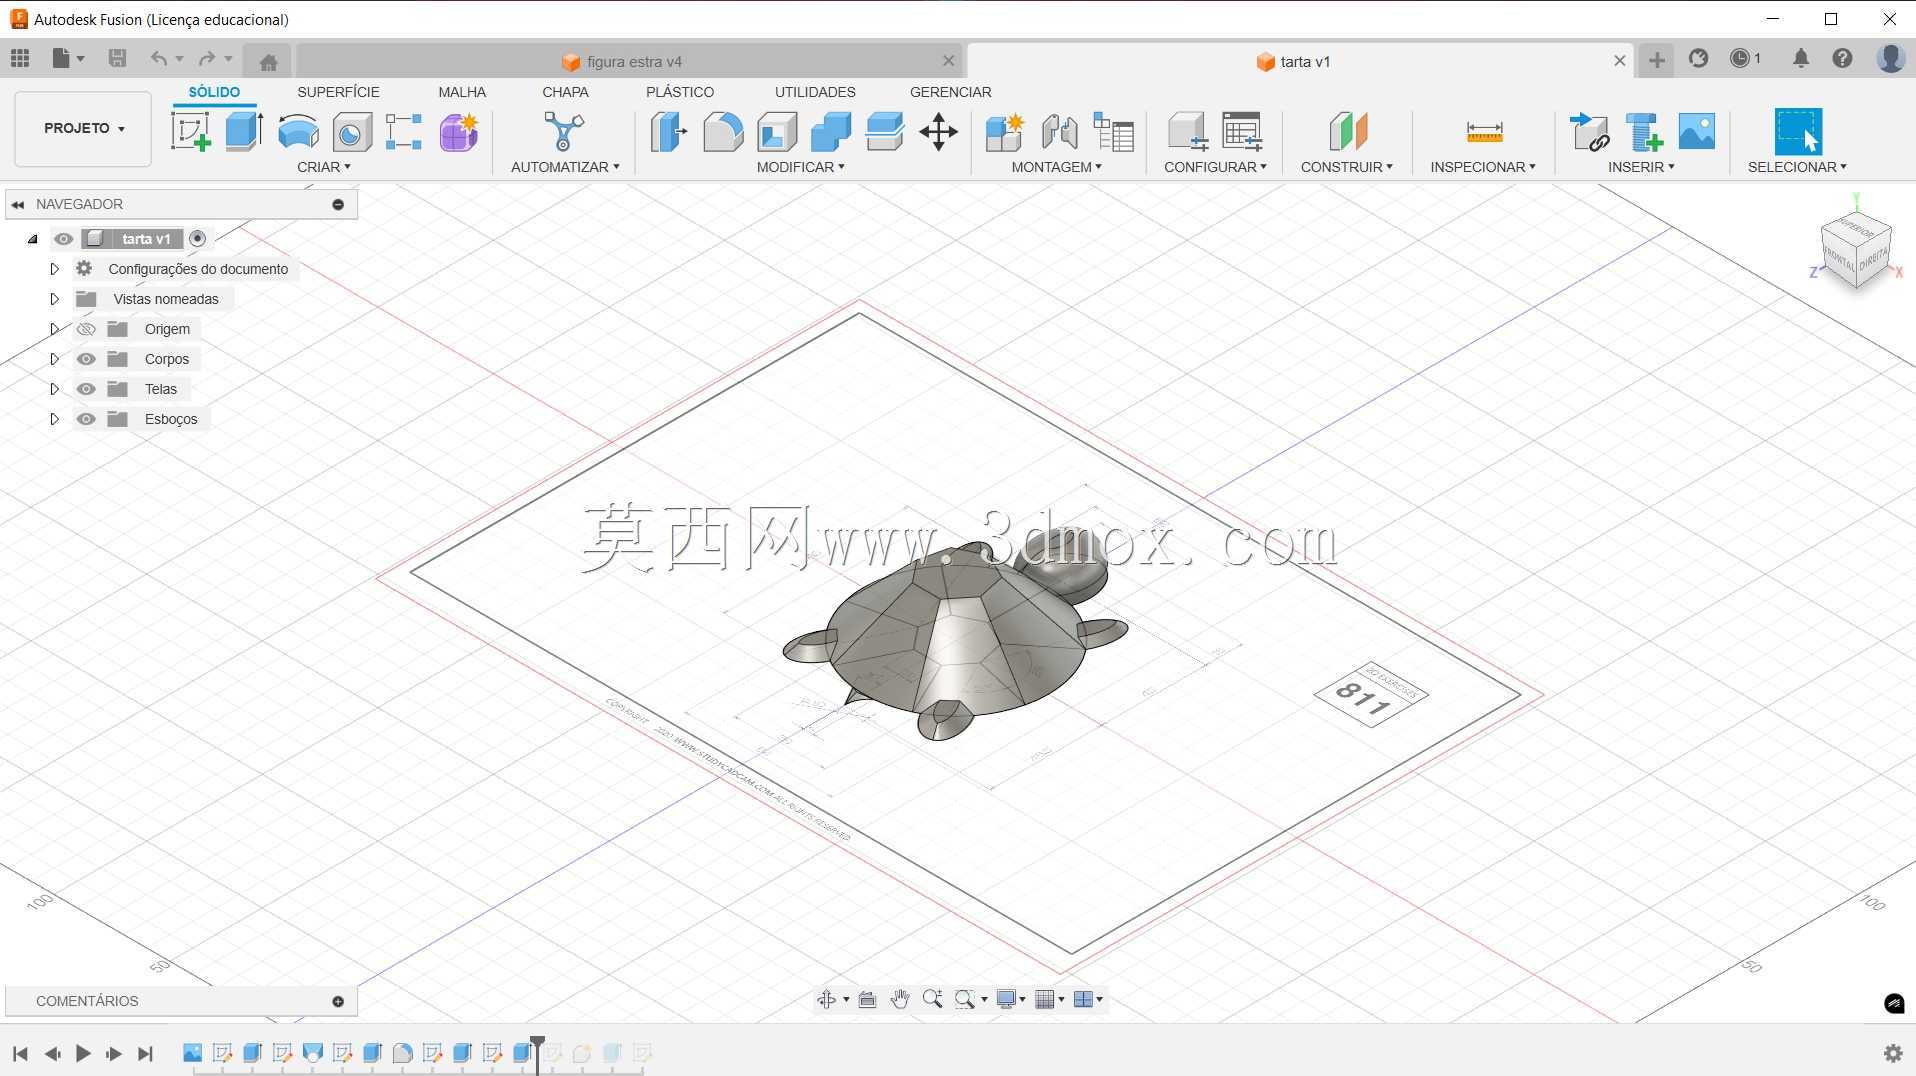This screenshot has width=1916, height=1076.
Task: Open the INSPECIONAR menu
Action: coord(1482,167)
